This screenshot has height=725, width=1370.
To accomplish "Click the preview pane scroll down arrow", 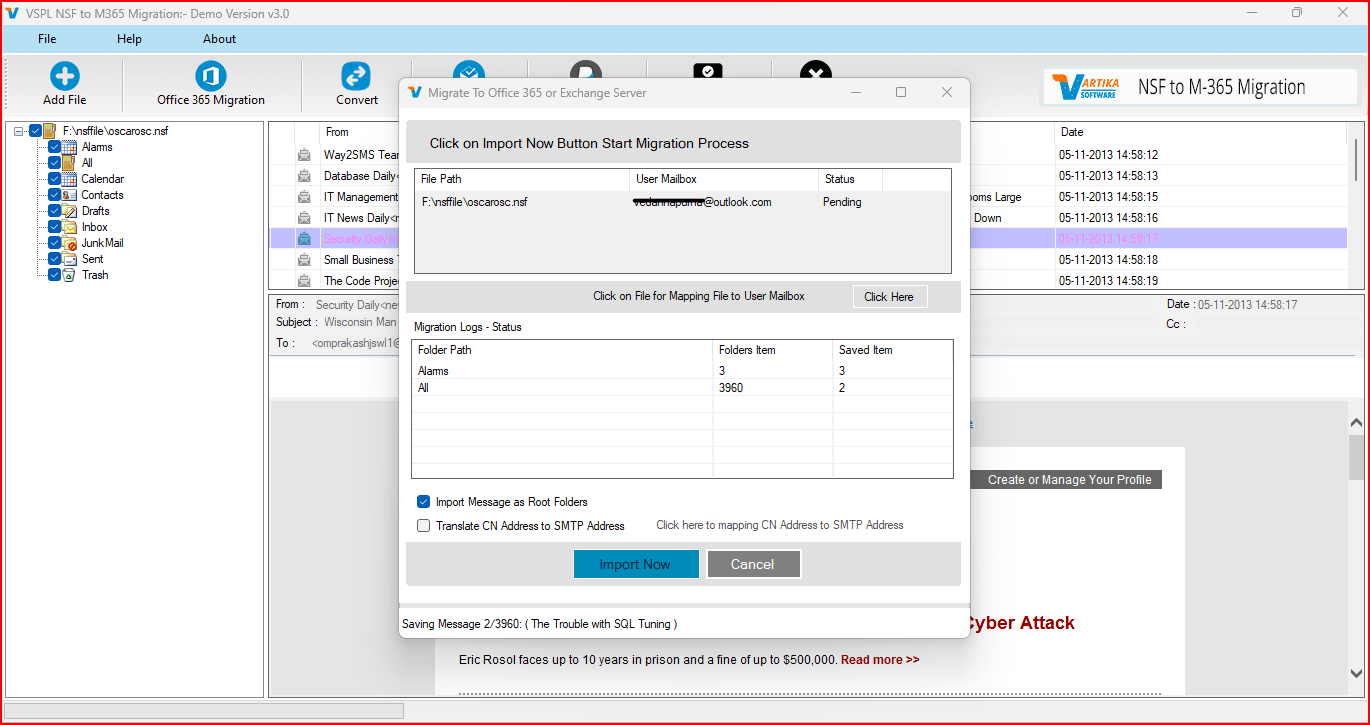I will coord(1356,673).
